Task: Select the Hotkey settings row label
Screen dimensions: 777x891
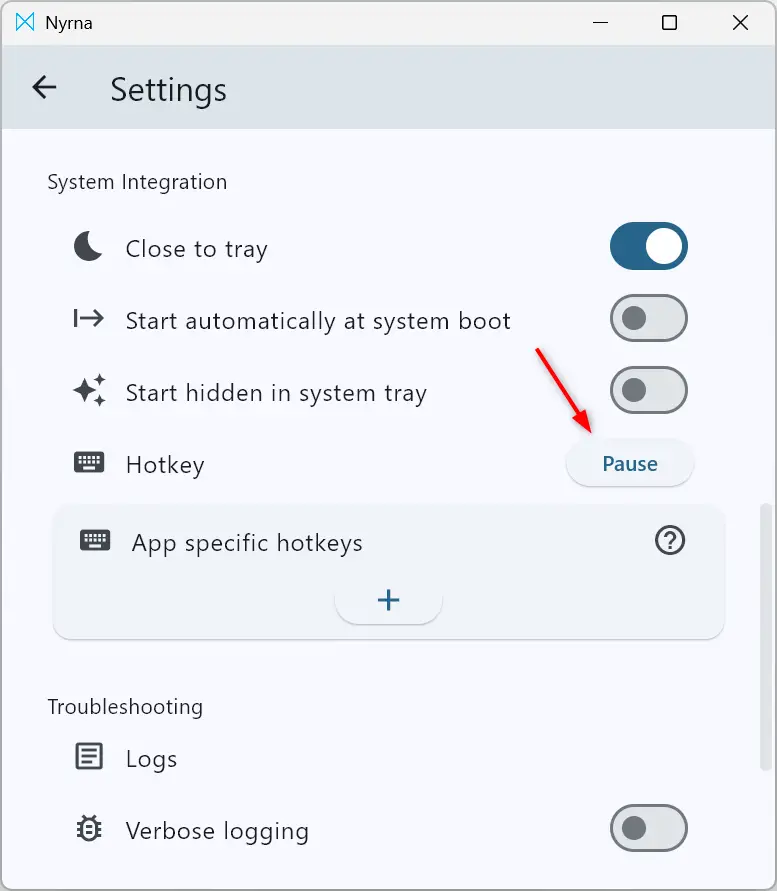Action: 165,465
